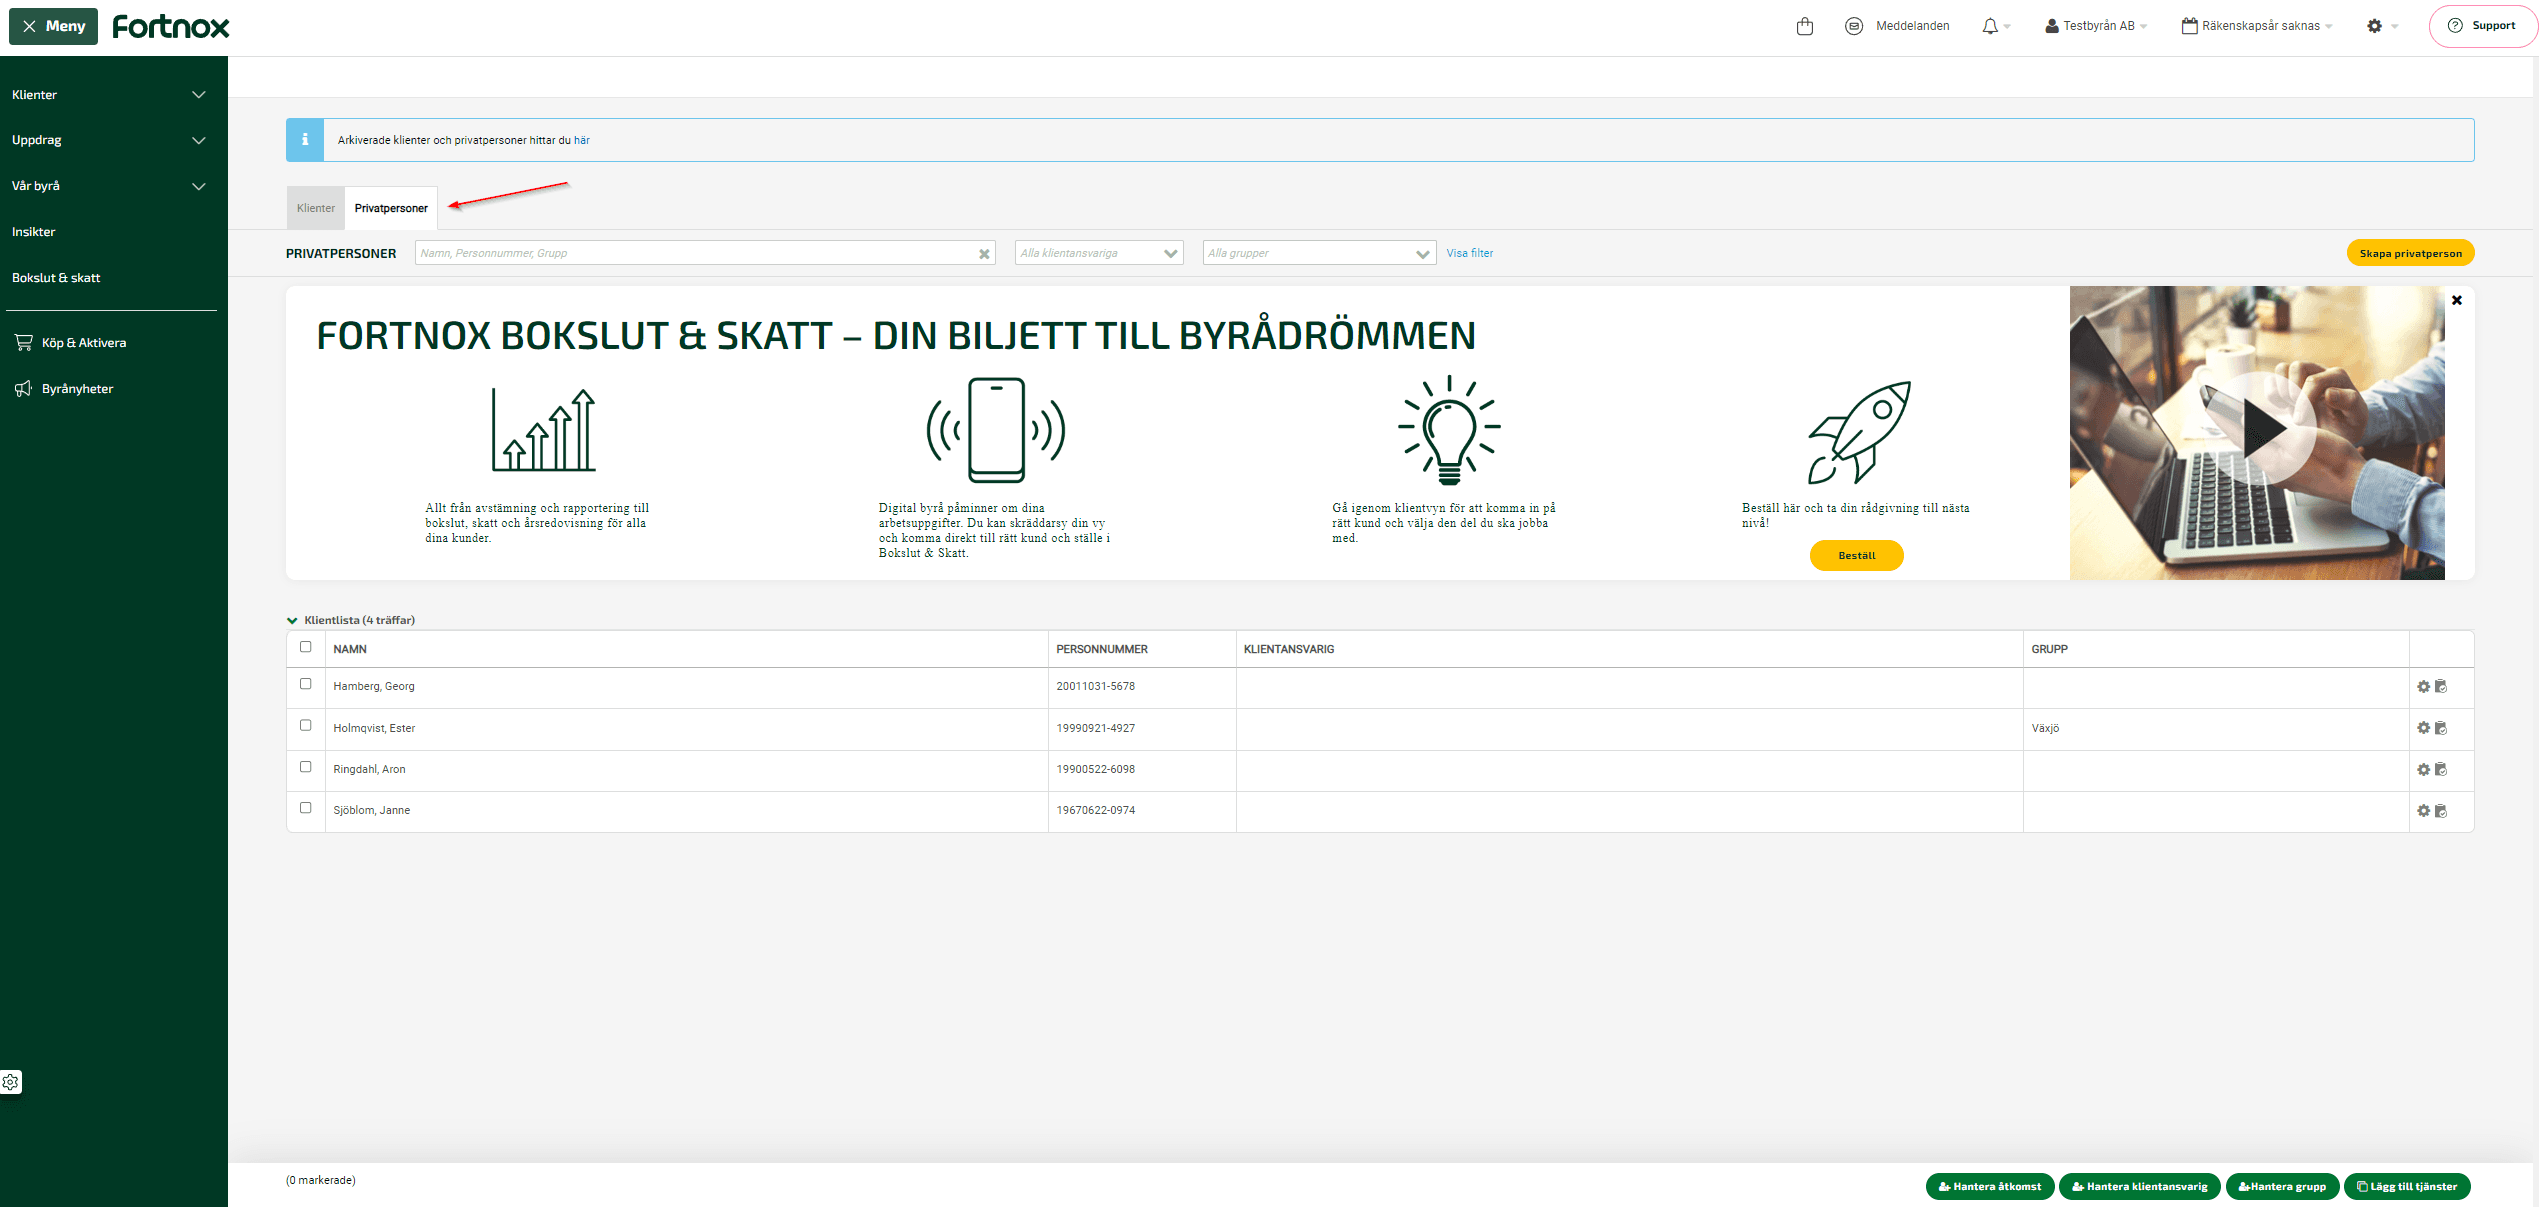Tick the select-all checkbox in table header
The width and height of the screenshot is (2539, 1207).
tap(306, 647)
